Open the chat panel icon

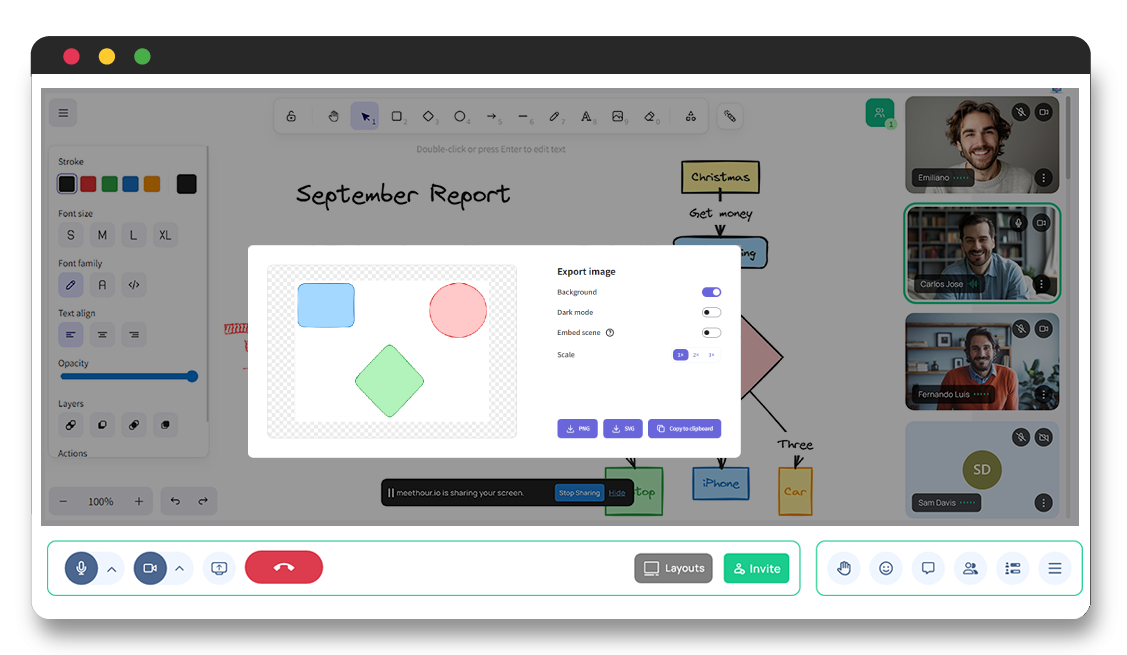(928, 568)
